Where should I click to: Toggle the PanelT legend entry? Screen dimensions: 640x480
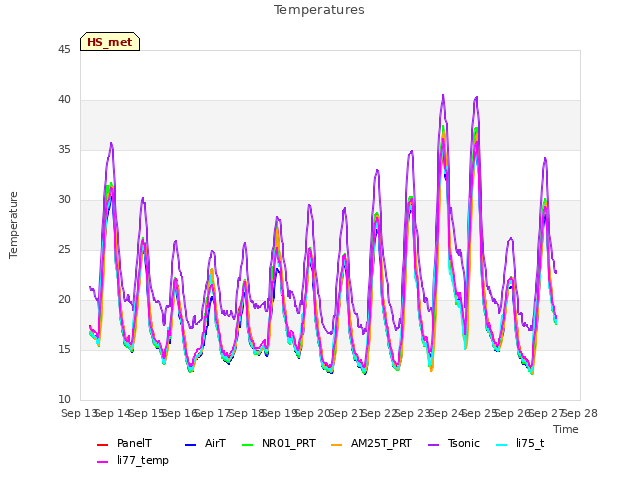click(x=124, y=444)
